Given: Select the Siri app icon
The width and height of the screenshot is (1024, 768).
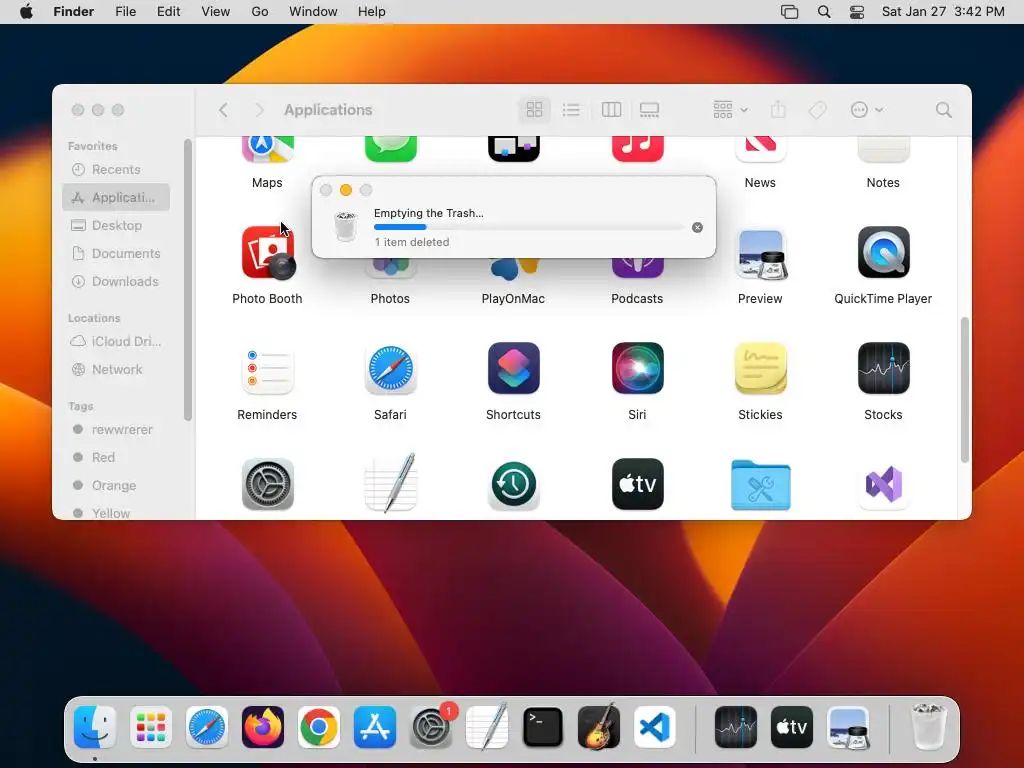Looking at the screenshot, I should [637, 368].
